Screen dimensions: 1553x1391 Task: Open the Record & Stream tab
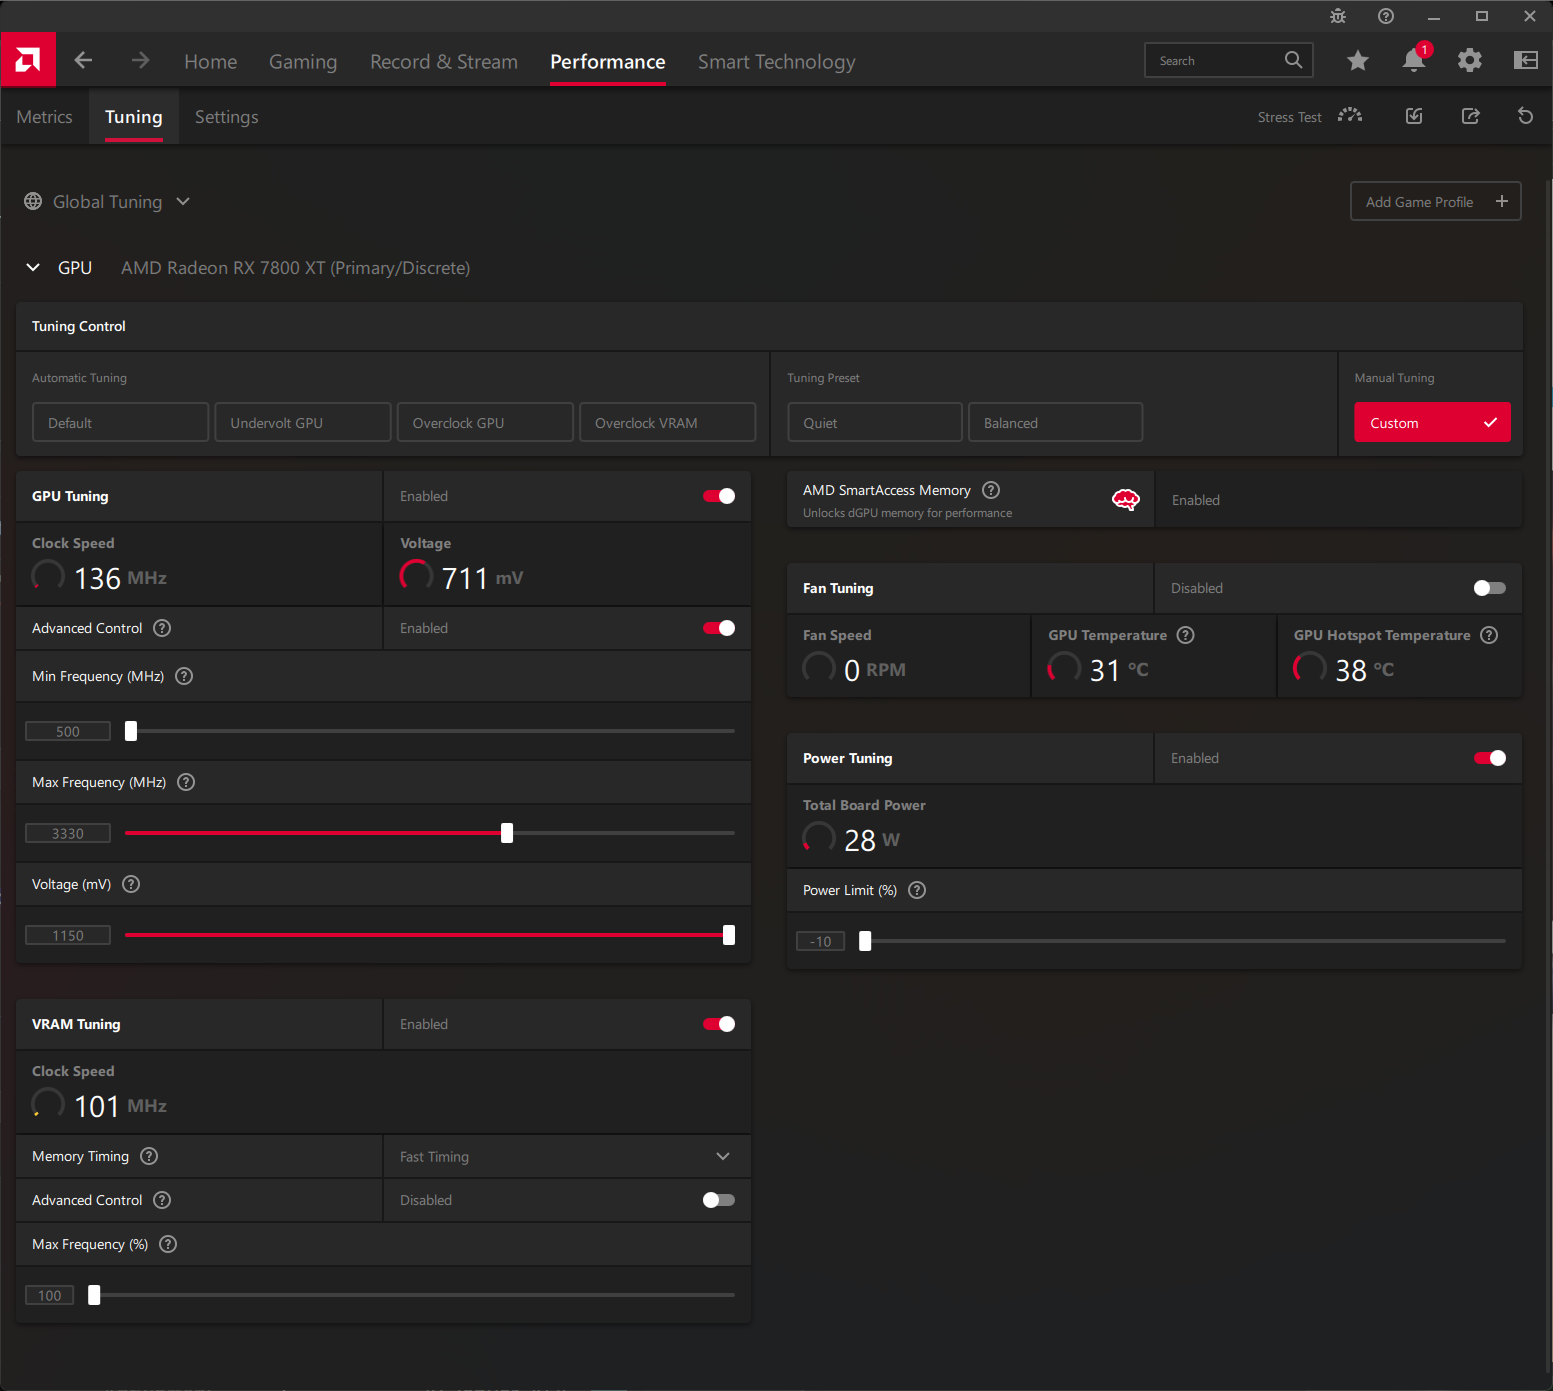[x=444, y=61]
